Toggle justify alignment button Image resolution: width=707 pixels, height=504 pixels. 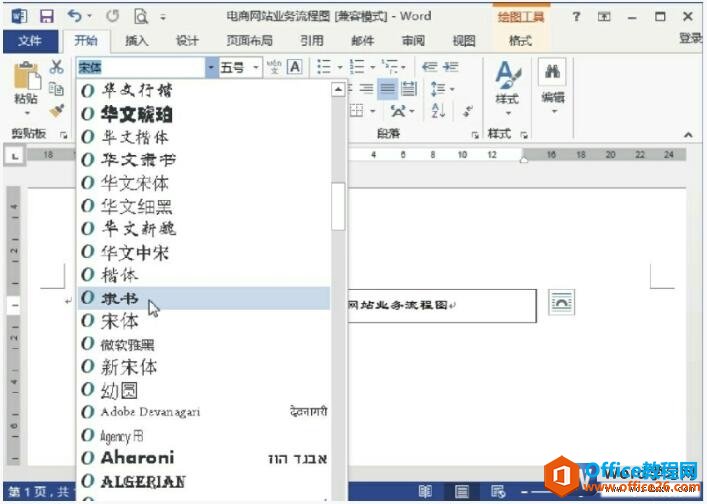387,88
